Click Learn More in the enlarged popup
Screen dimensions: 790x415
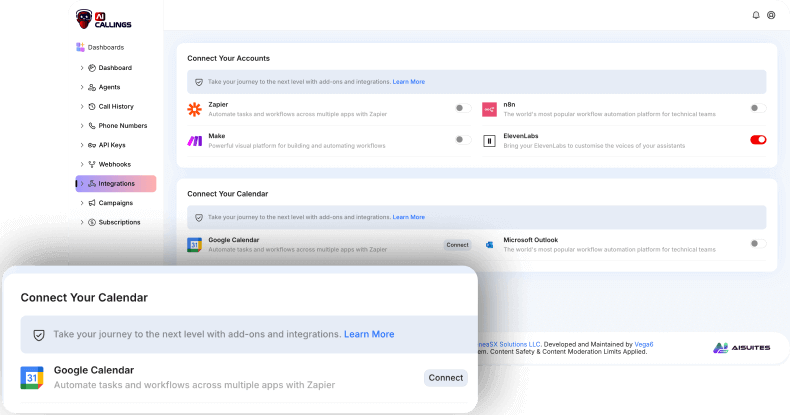pos(369,334)
